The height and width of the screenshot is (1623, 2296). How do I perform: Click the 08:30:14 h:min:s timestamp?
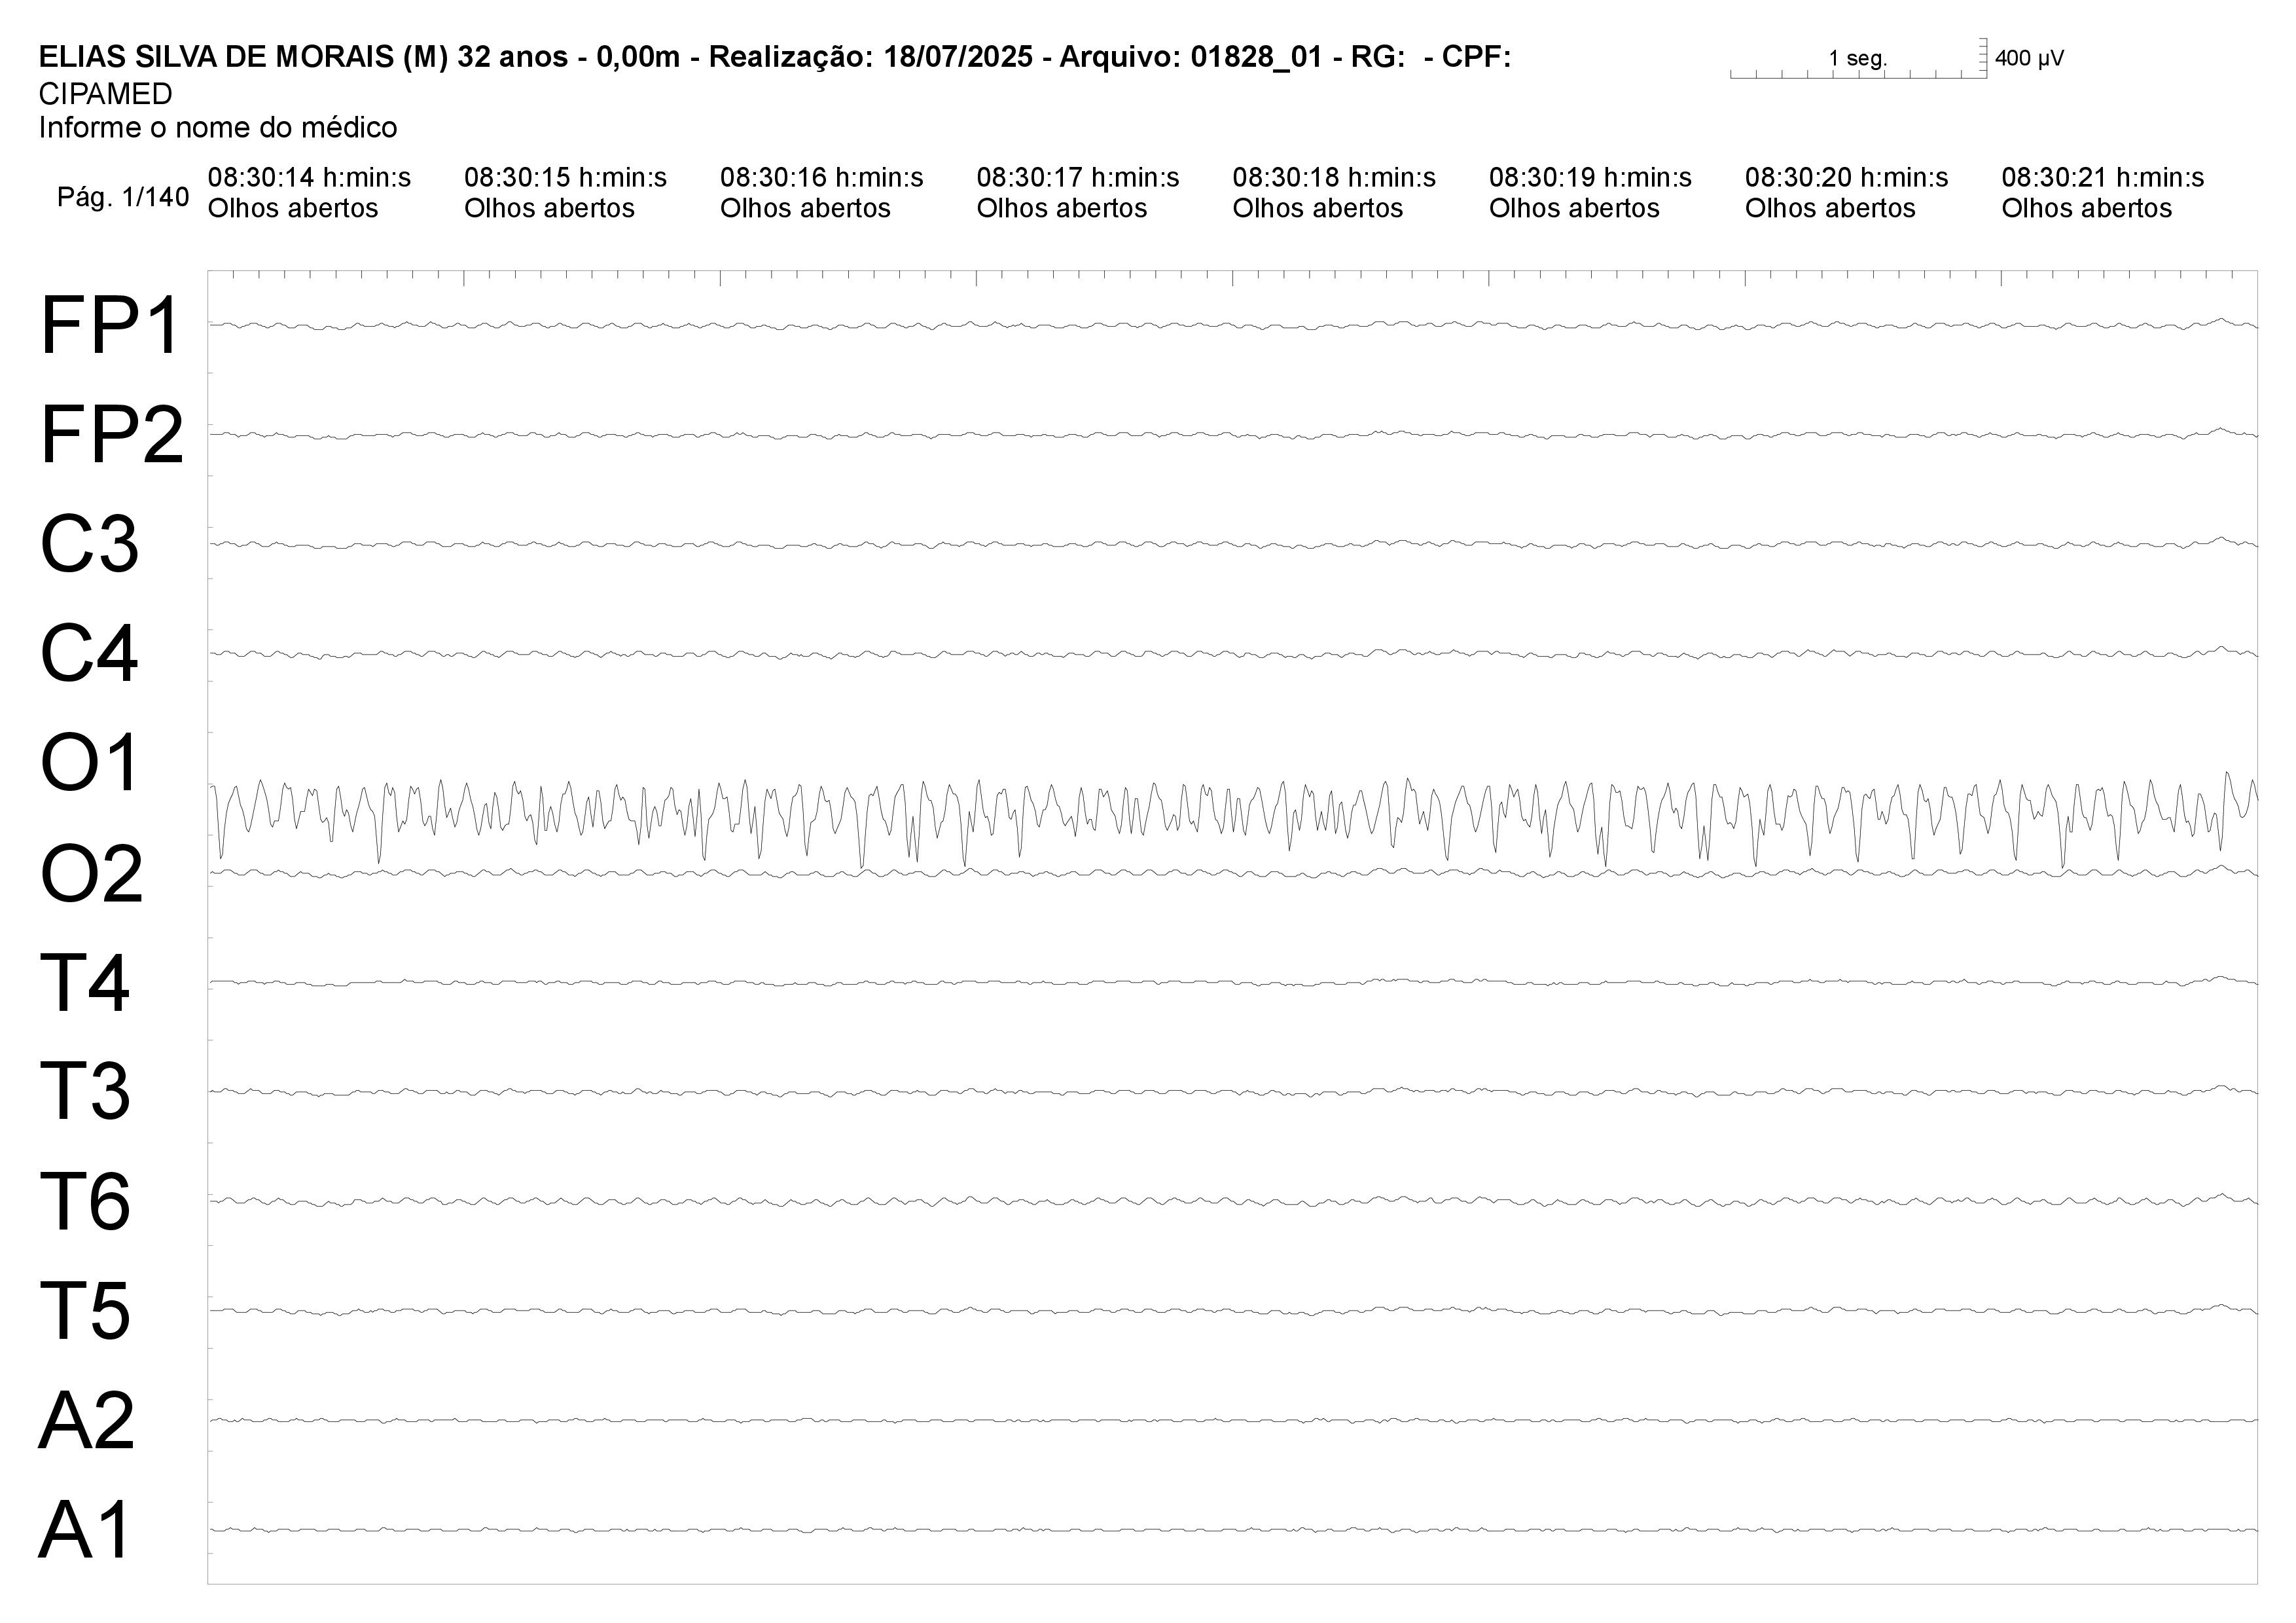[x=309, y=178]
